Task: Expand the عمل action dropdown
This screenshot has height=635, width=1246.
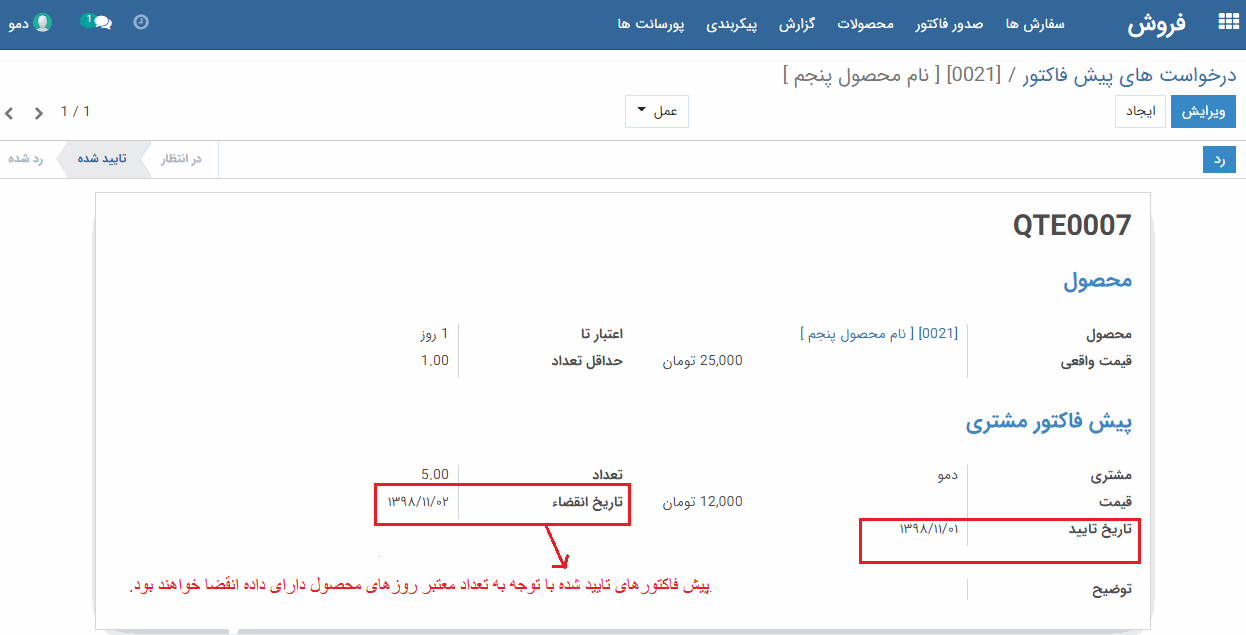Action: [657, 112]
